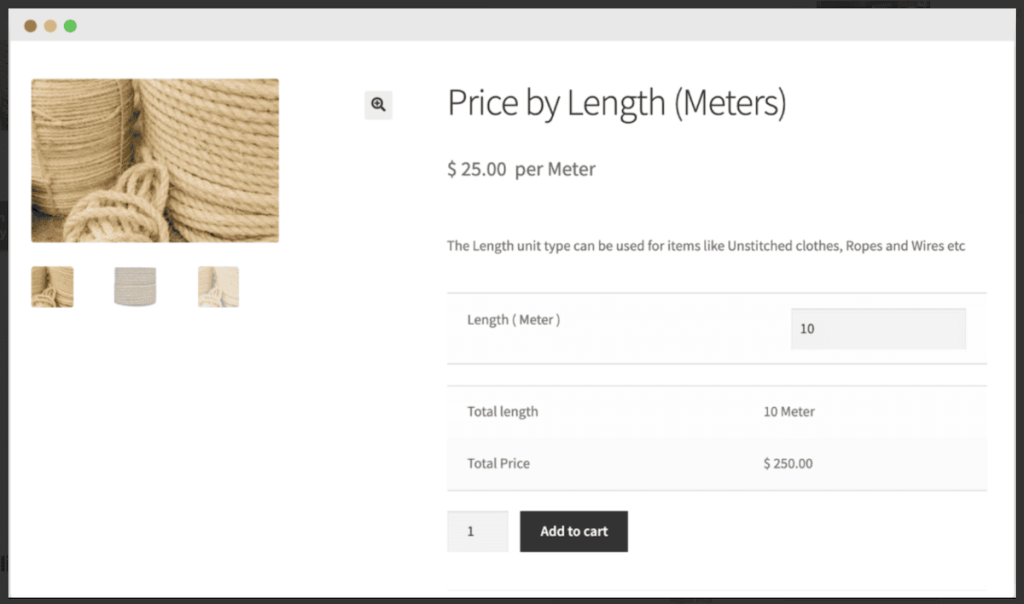Click the middle beige window dot
1024x604 pixels.
pos(50,25)
